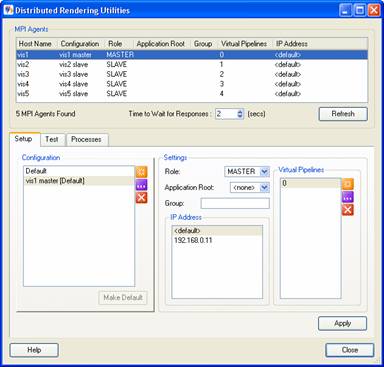Screen dimensions: 384x367
Task: Delete configuration with the red X icon
Action: [141, 197]
